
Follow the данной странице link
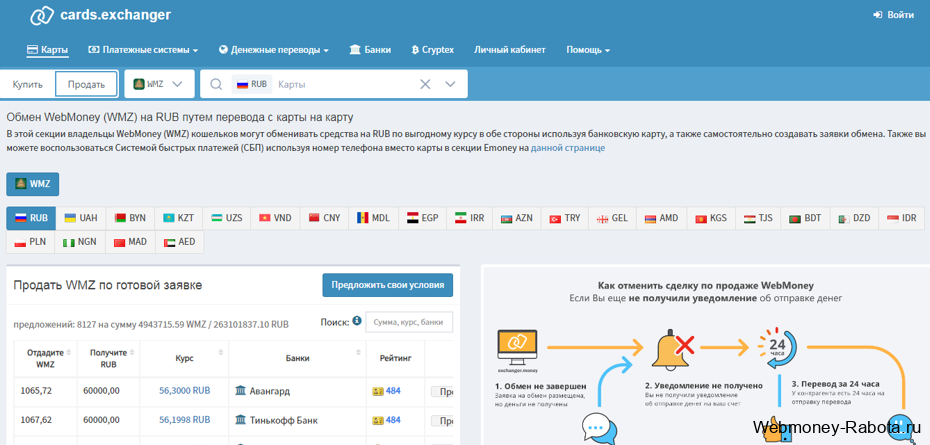[568, 148]
